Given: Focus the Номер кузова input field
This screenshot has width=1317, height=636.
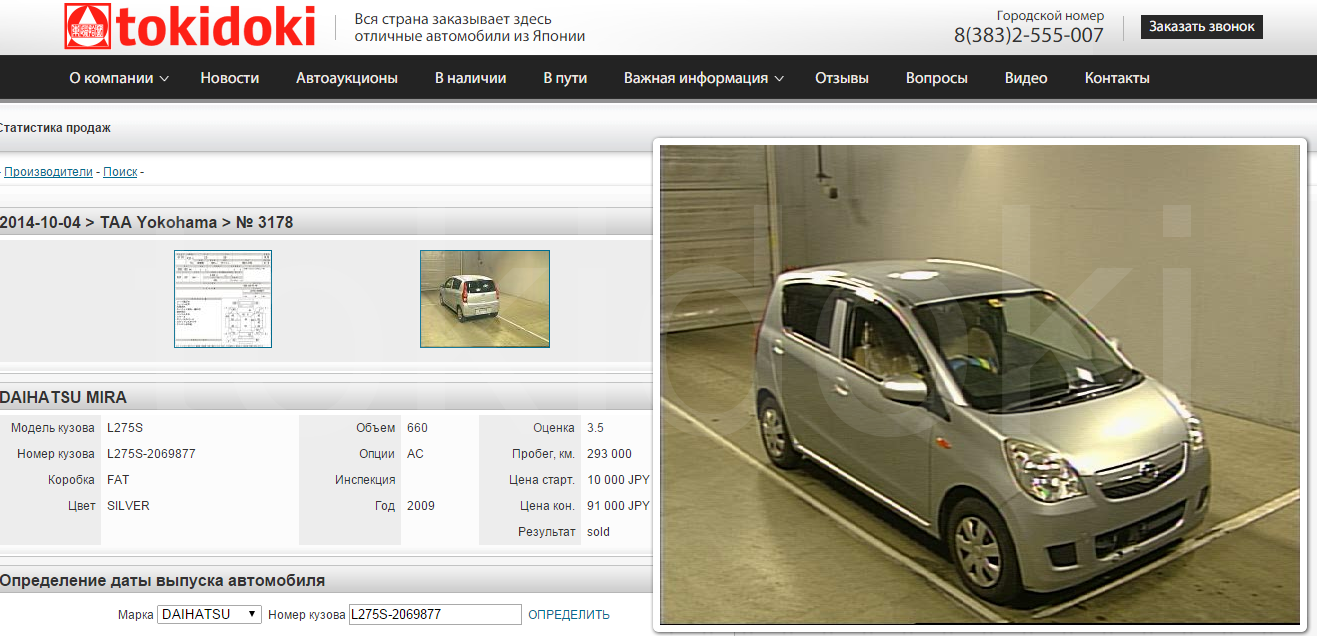Looking at the screenshot, I should coord(435,614).
